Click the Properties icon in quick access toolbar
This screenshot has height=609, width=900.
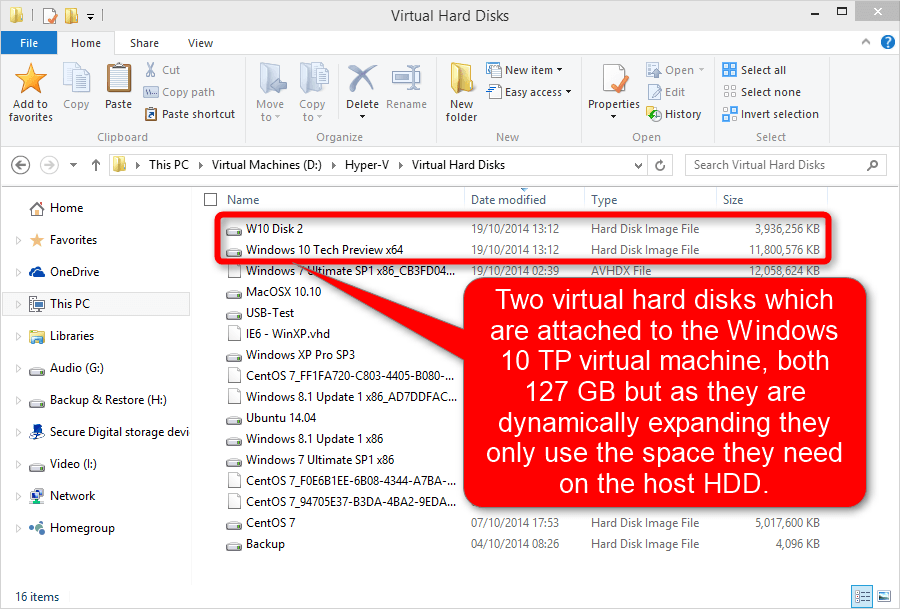coord(50,15)
